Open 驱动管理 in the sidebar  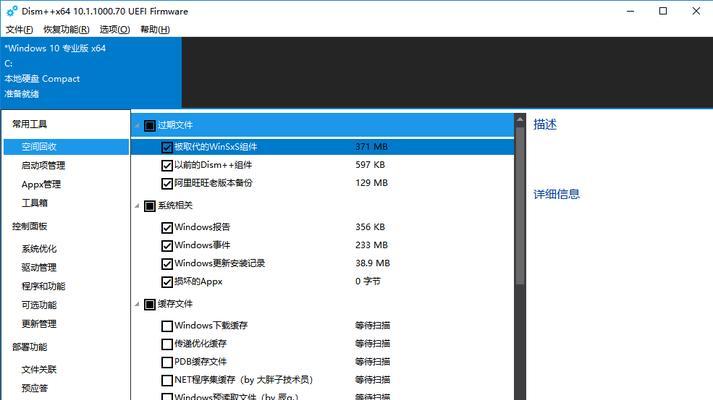39,267
